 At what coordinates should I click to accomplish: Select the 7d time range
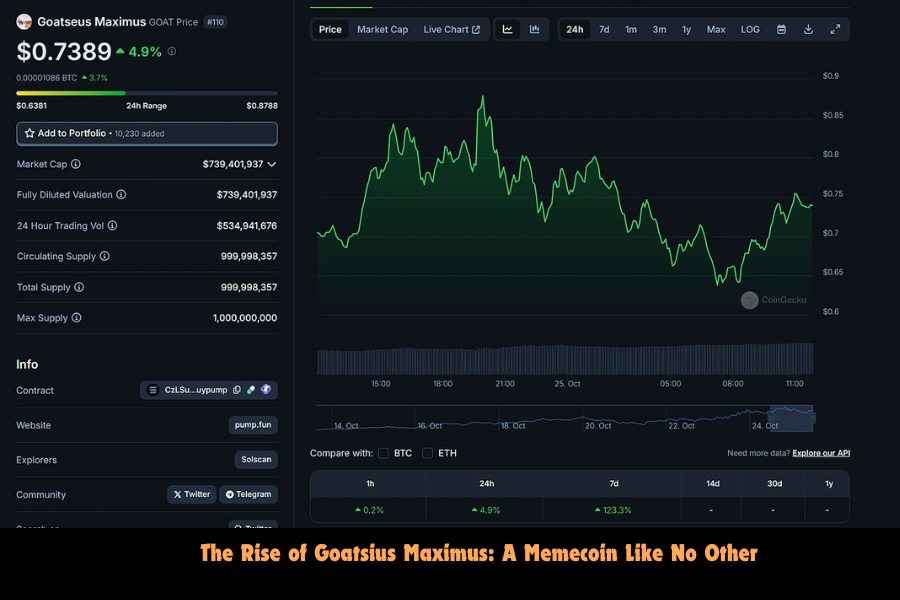click(604, 29)
